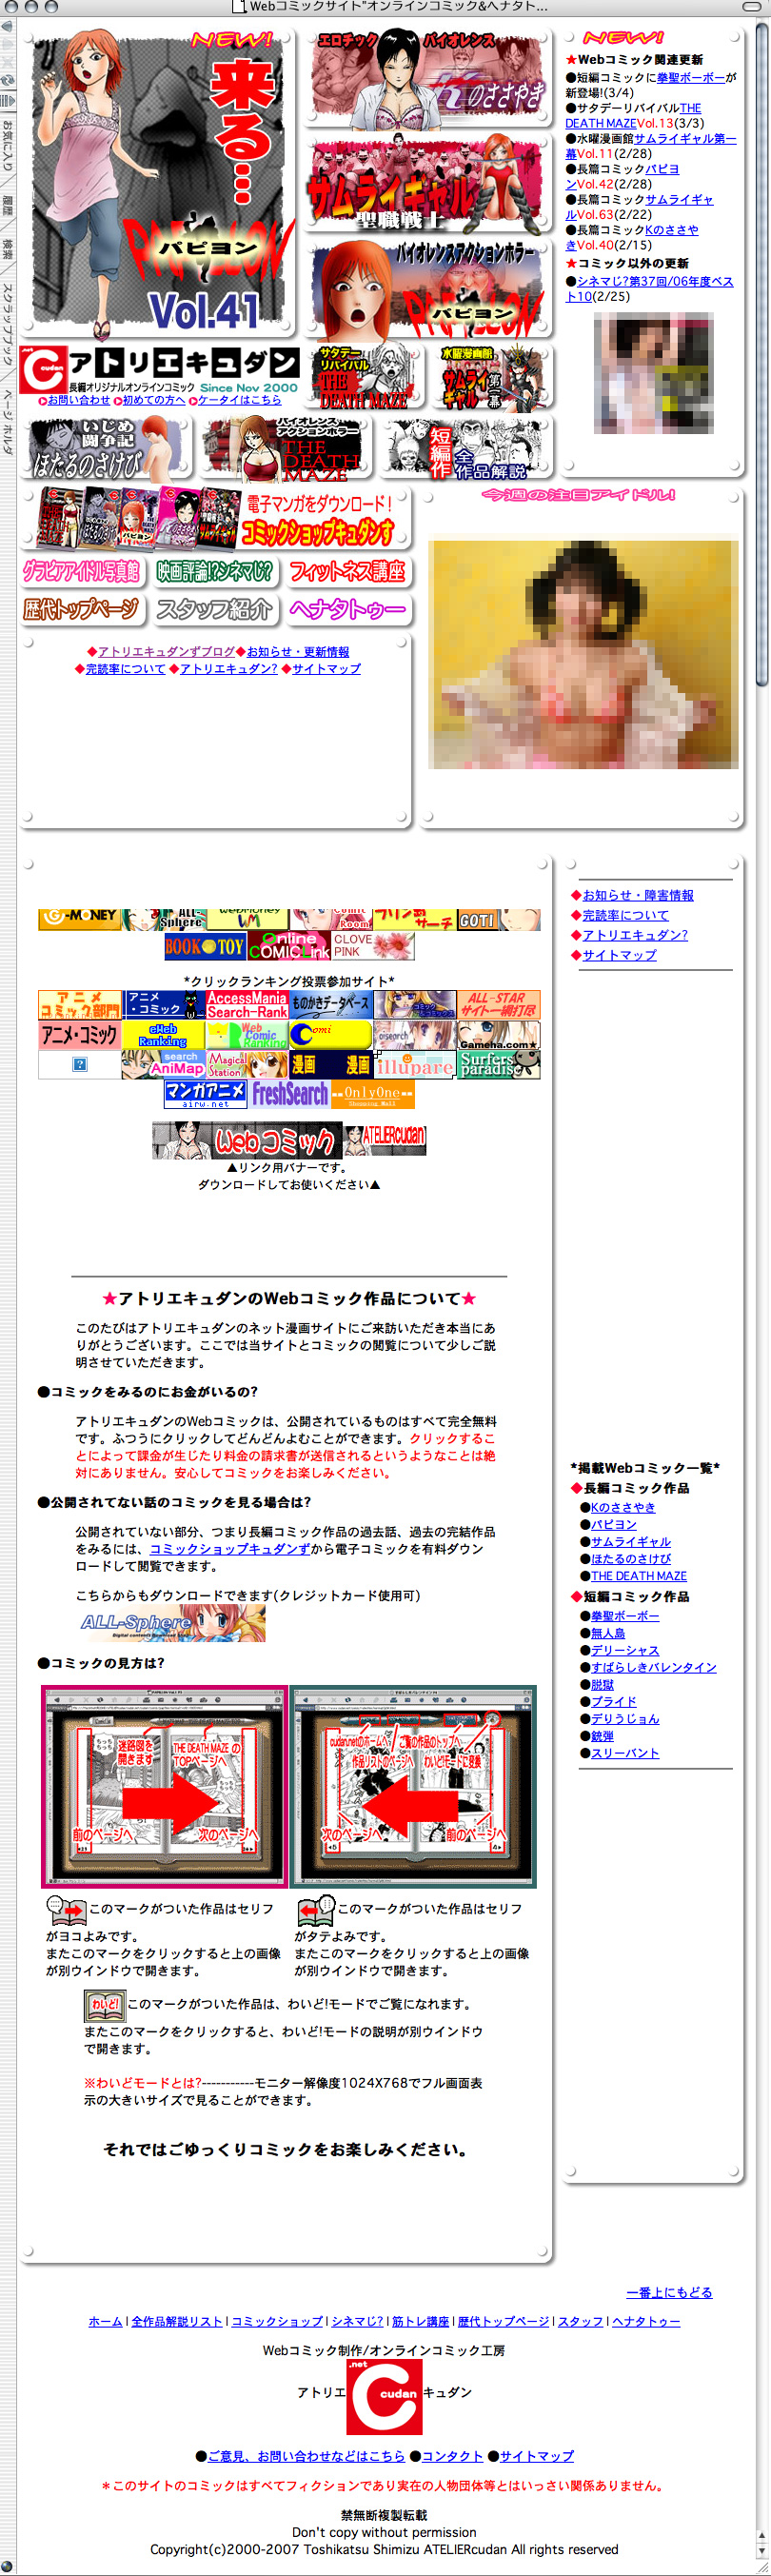Click the フィットネス講座 button

348,572
